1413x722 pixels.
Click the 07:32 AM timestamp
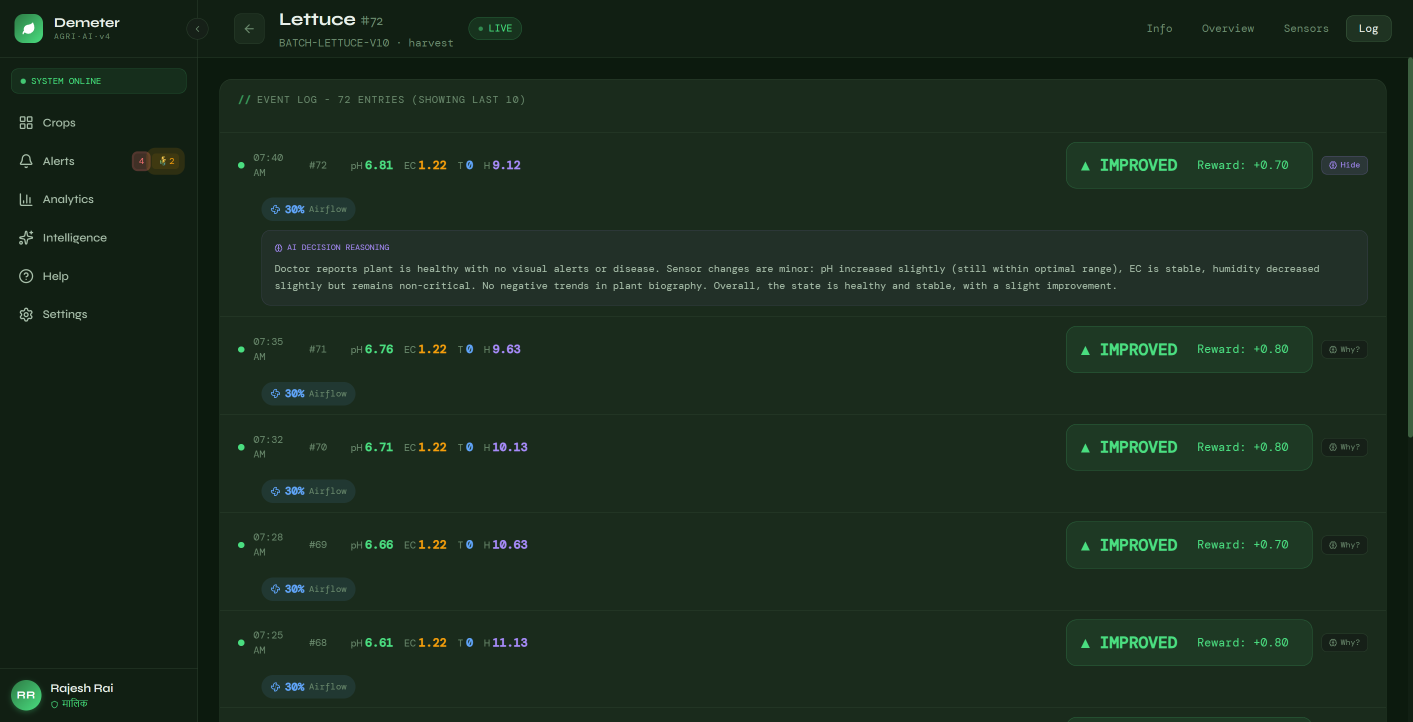pyautogui.click(x=268, y=447)
